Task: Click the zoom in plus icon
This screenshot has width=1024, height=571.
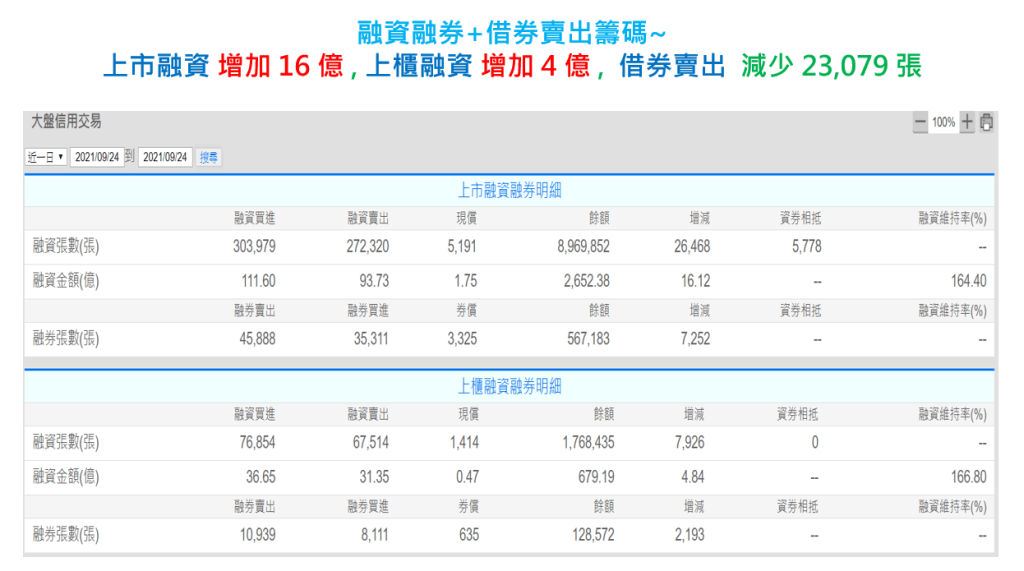Action: 967,123
